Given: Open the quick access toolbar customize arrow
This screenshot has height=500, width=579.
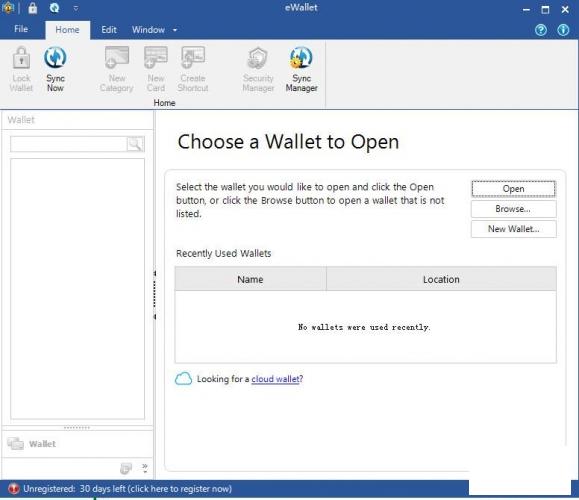Looking at the screenshot, I should pyautogui.click(x=76, y=8).
